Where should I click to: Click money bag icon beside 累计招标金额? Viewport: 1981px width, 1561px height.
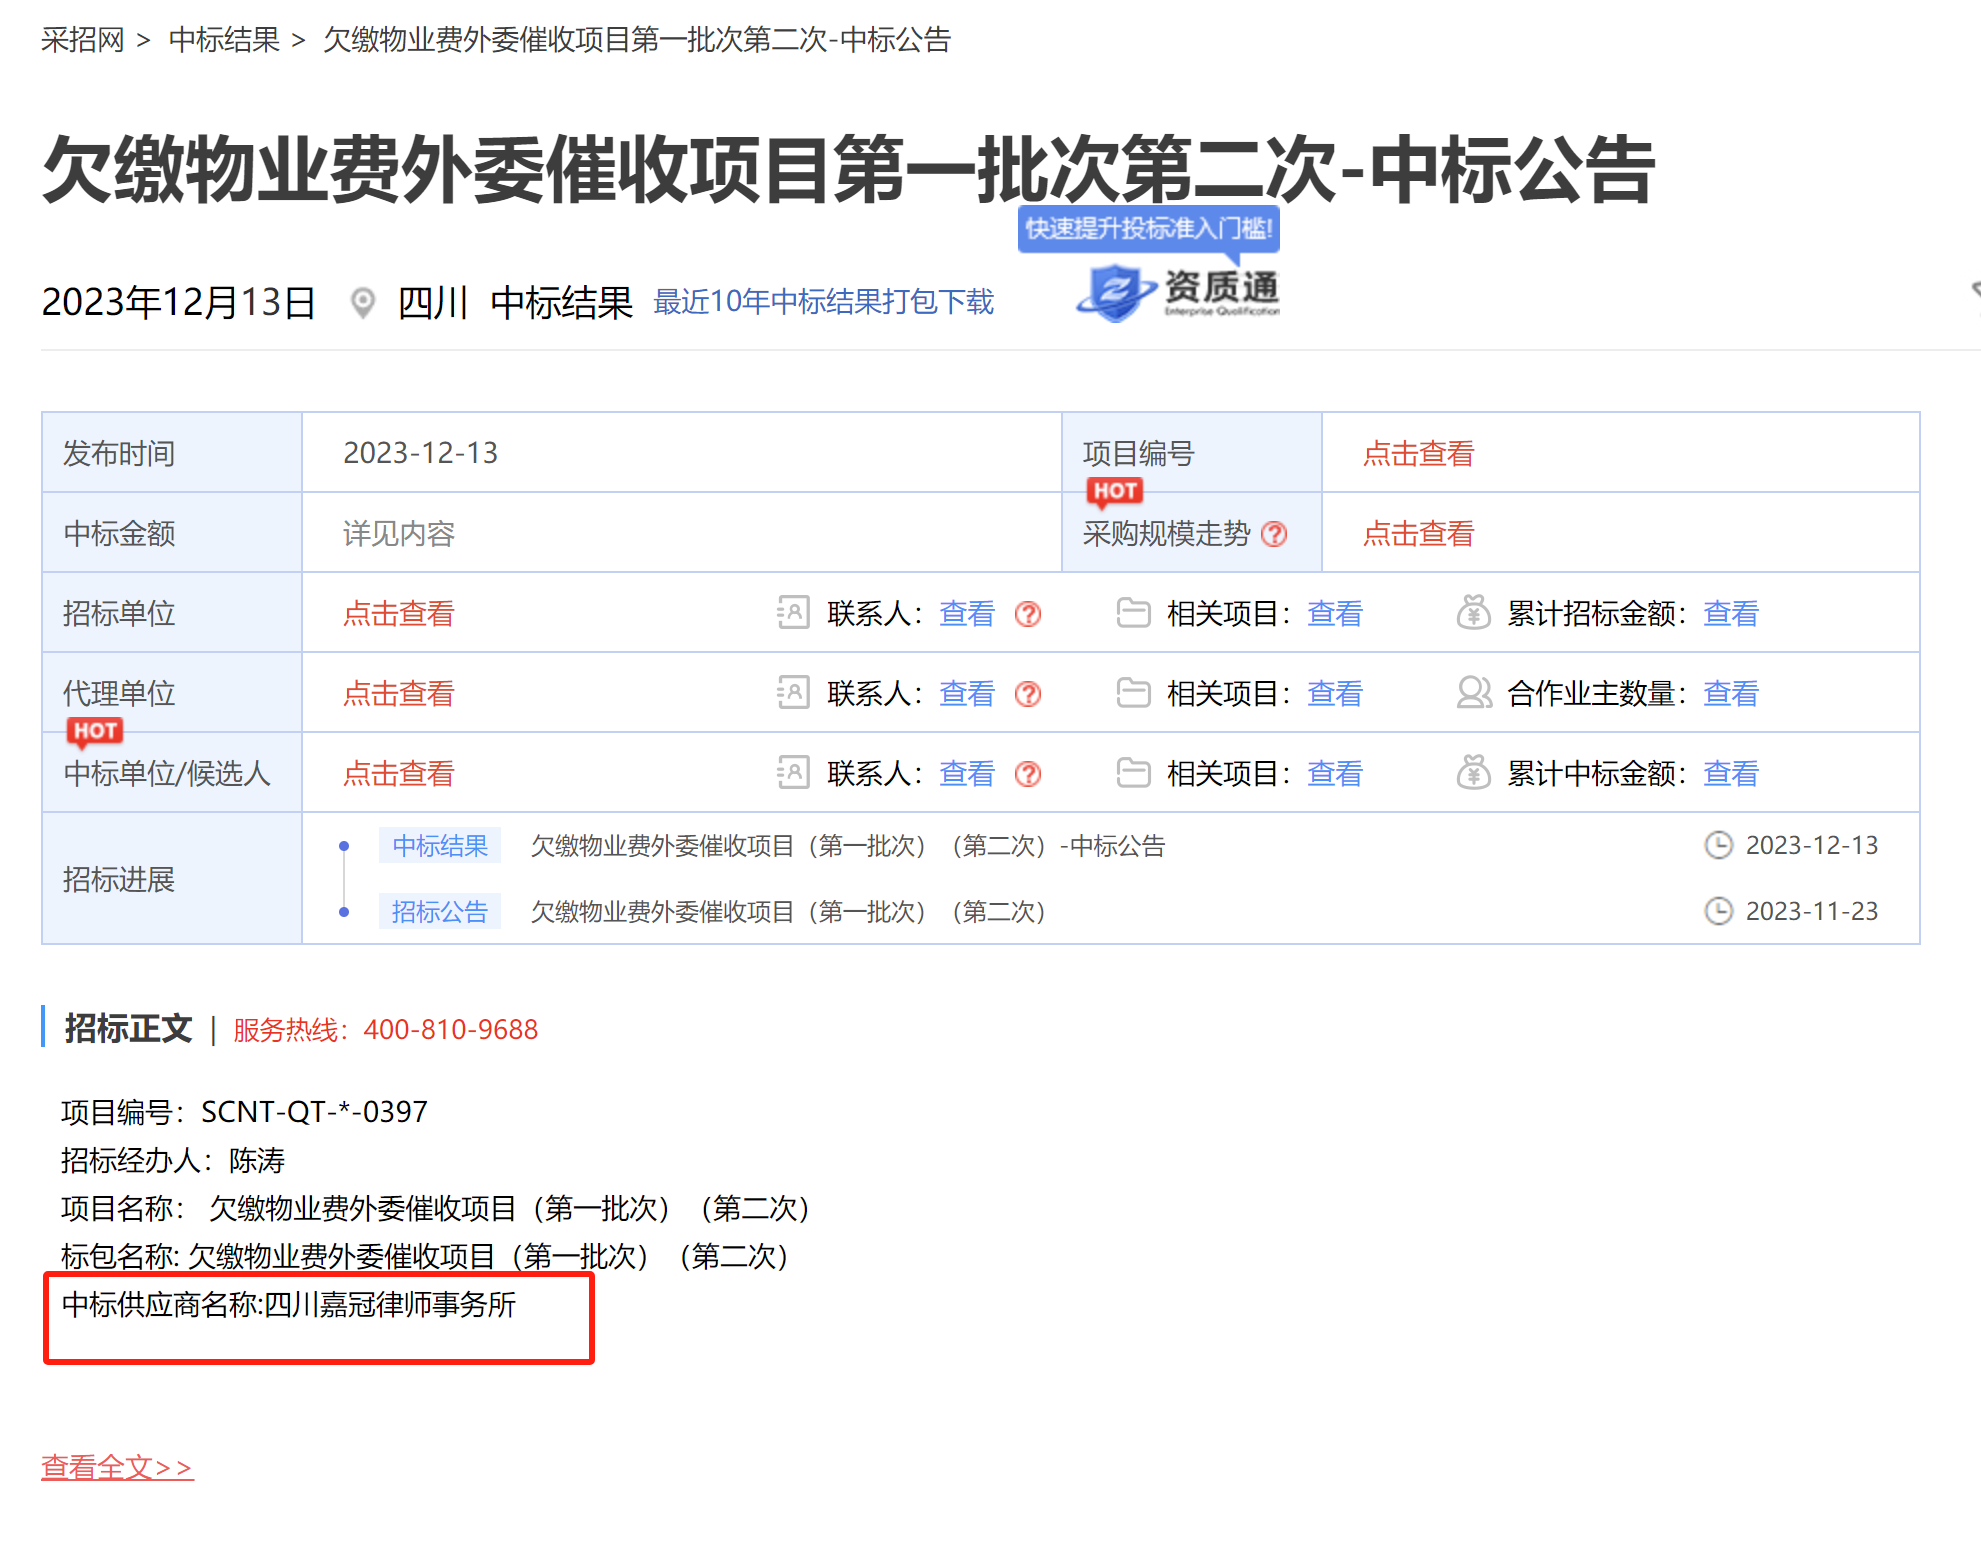point(1473,612)
